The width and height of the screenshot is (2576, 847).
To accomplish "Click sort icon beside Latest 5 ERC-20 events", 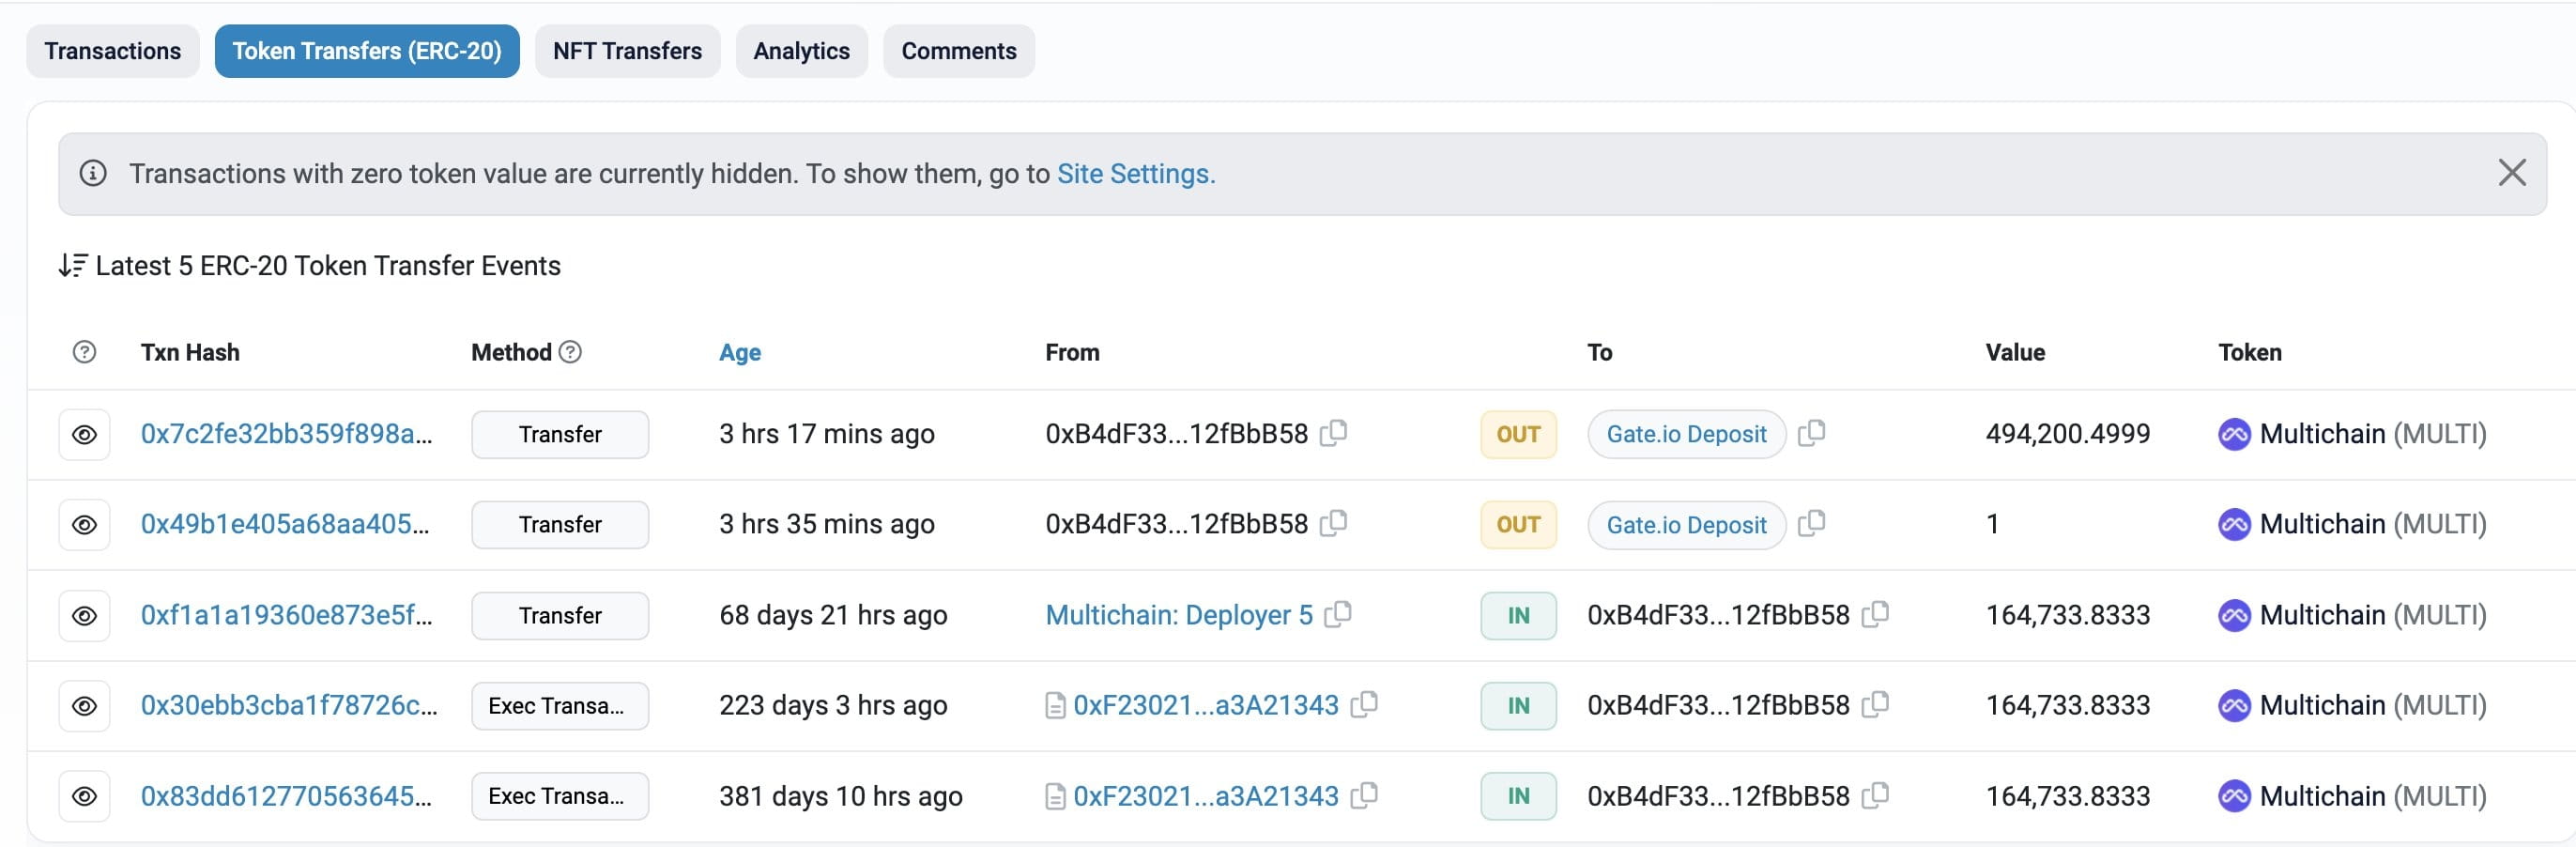I will tap(72, 265).
